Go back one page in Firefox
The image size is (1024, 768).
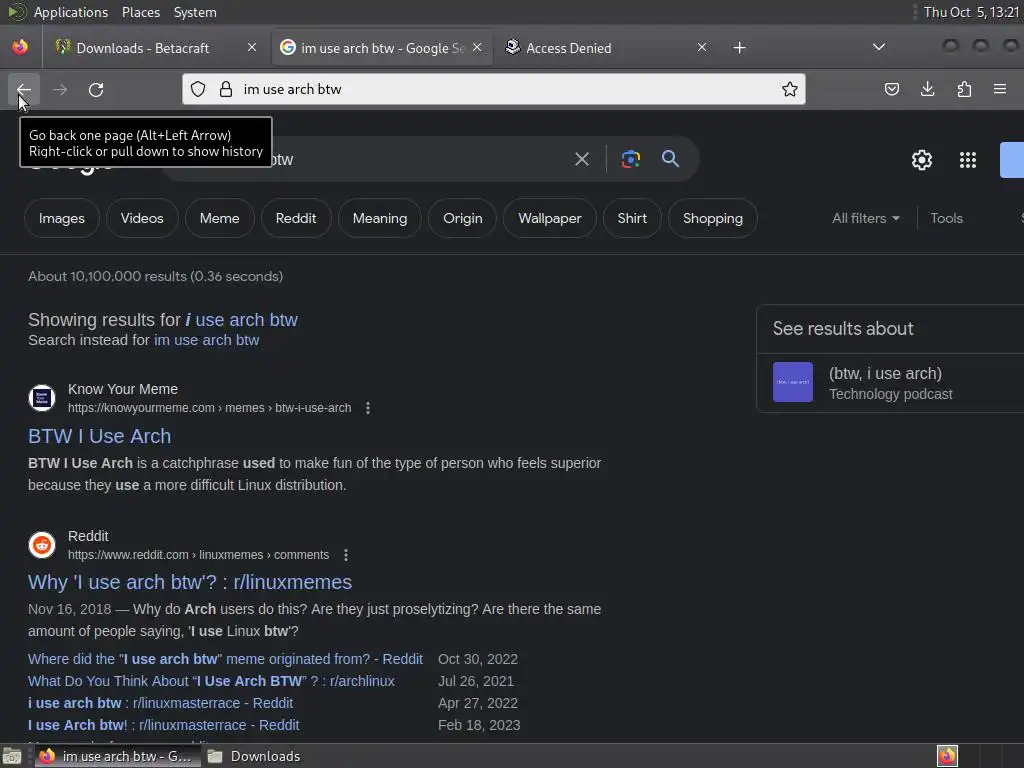tap(24, 89)
